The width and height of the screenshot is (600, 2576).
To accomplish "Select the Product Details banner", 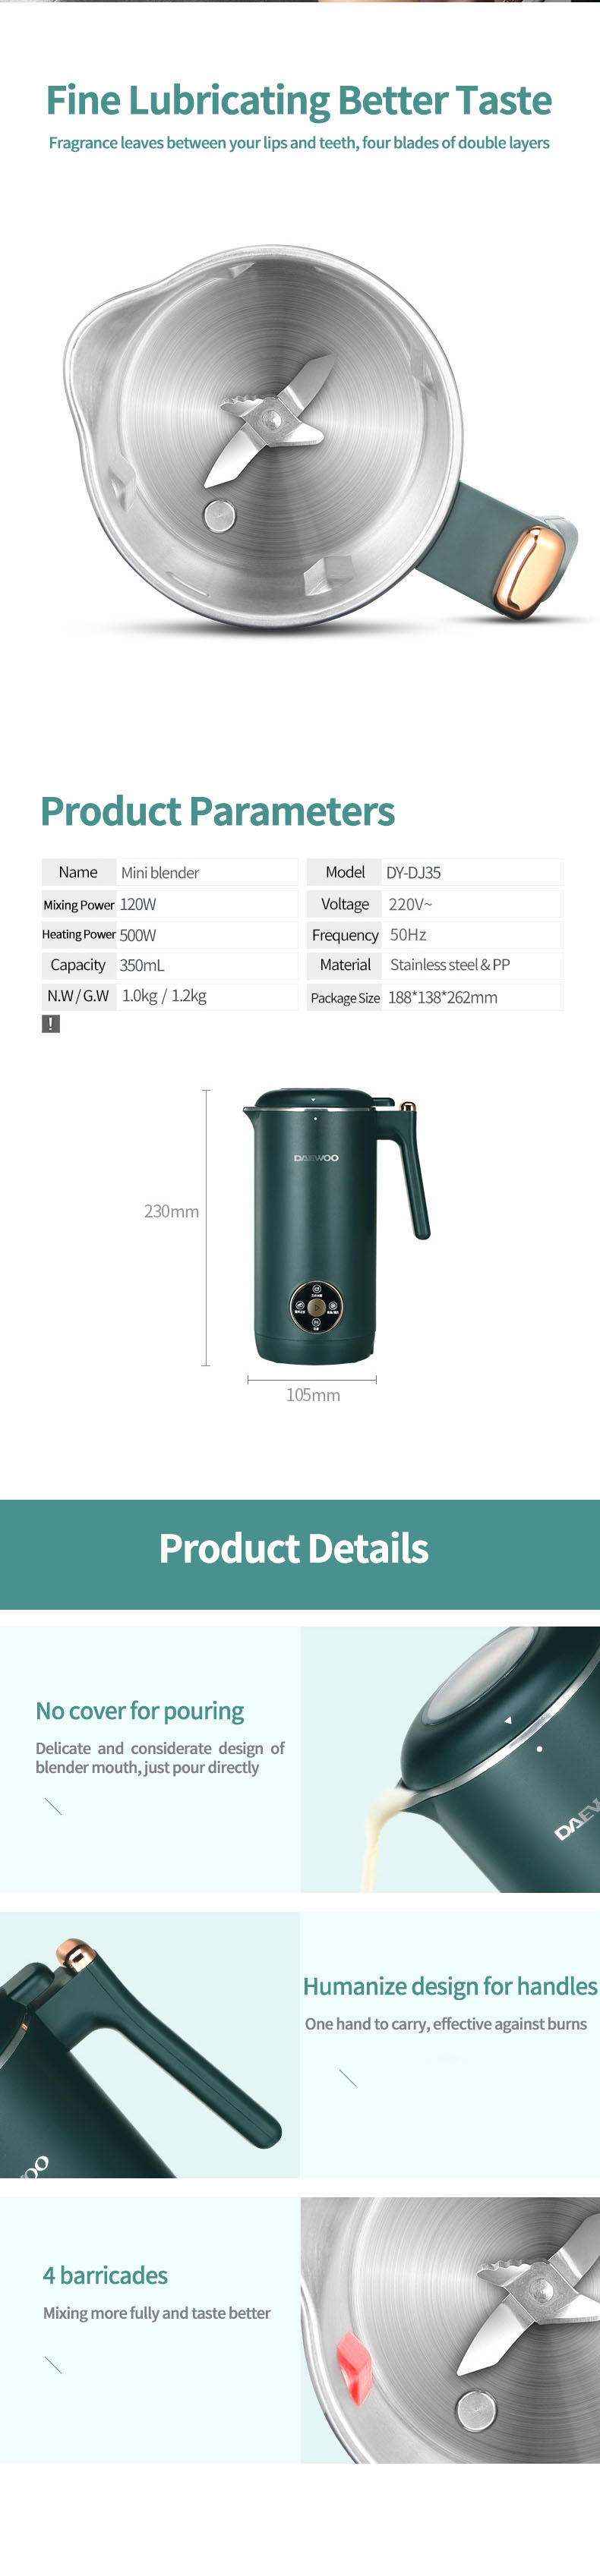I will [x=300, y=1553].
